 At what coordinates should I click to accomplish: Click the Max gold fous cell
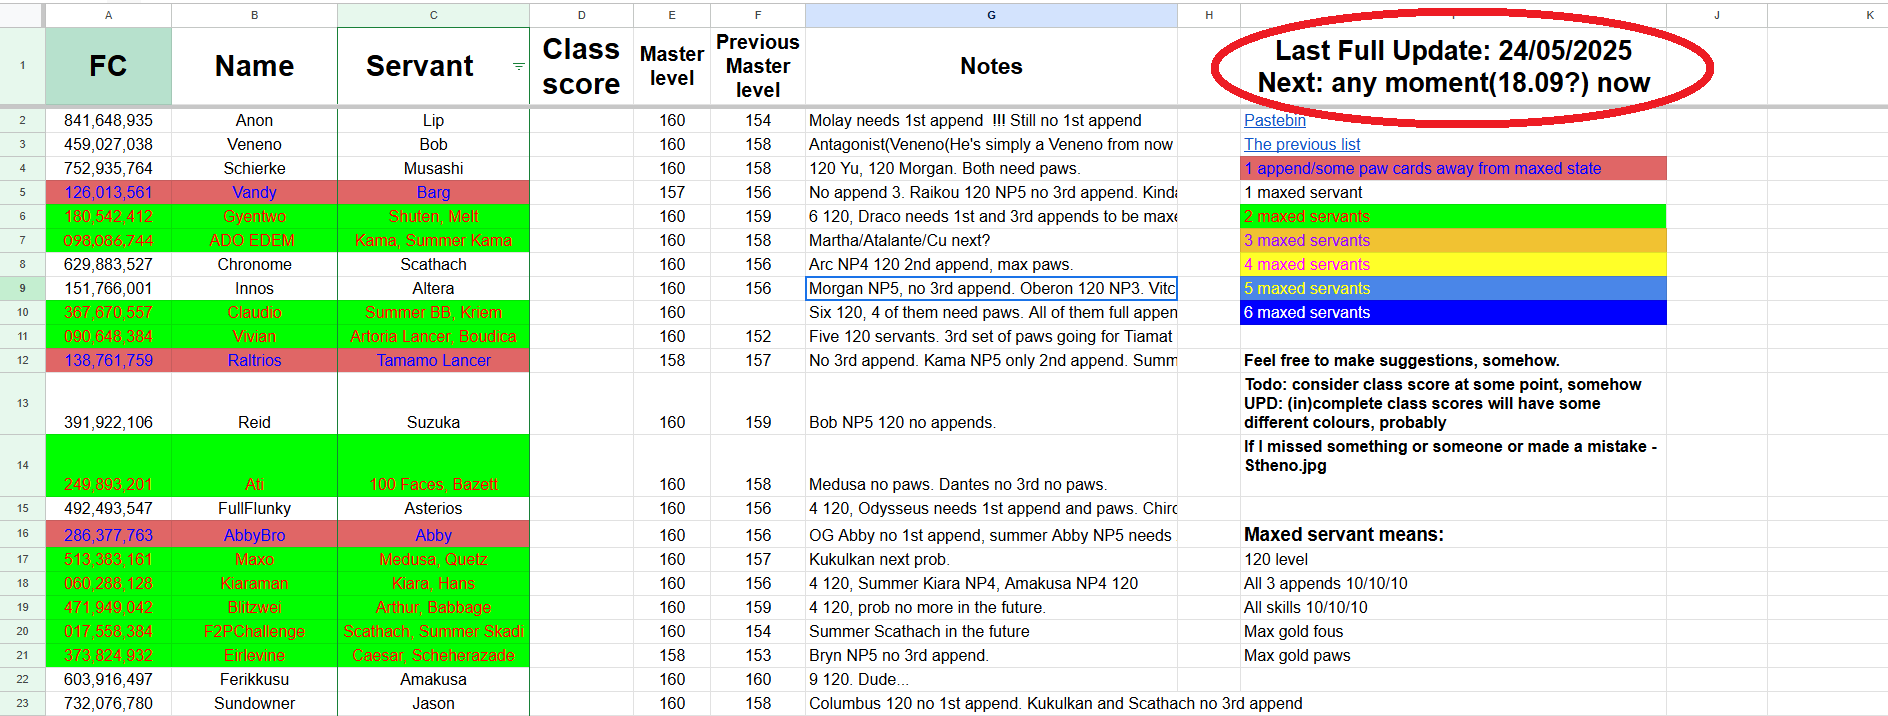[x=1453, y=631]
